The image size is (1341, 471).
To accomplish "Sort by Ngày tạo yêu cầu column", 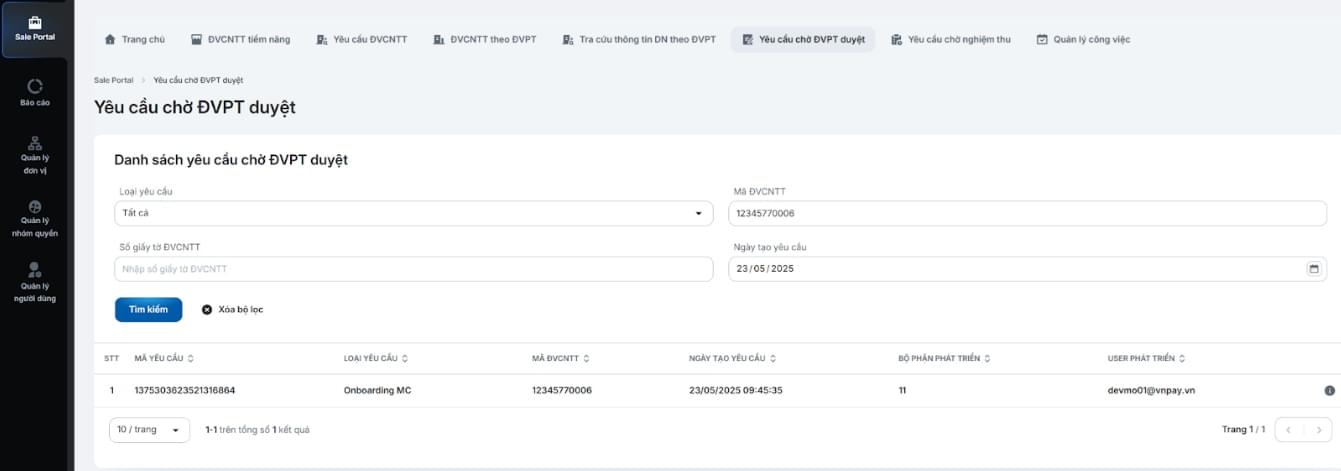I will click(772, 358).
